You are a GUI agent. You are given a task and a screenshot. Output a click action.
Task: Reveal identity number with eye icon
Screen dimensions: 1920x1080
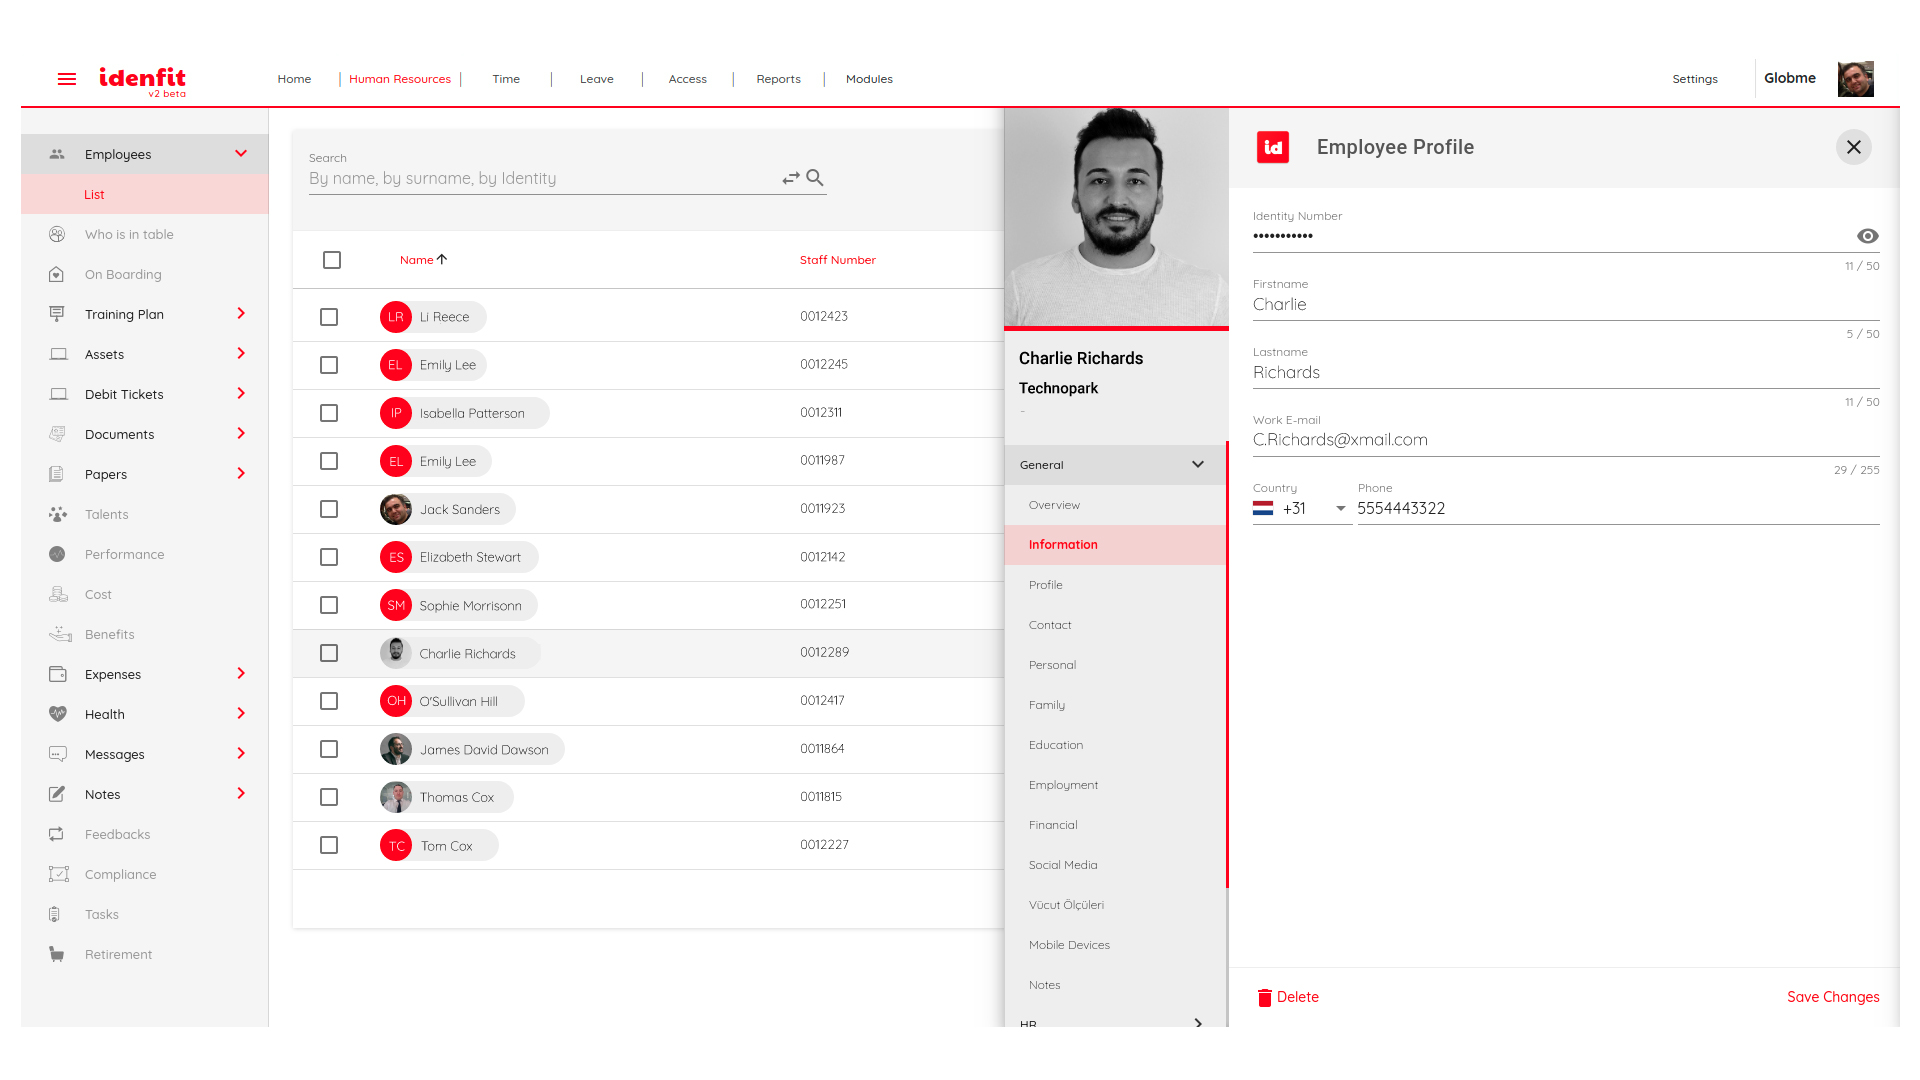click(x=1867, y=236)
